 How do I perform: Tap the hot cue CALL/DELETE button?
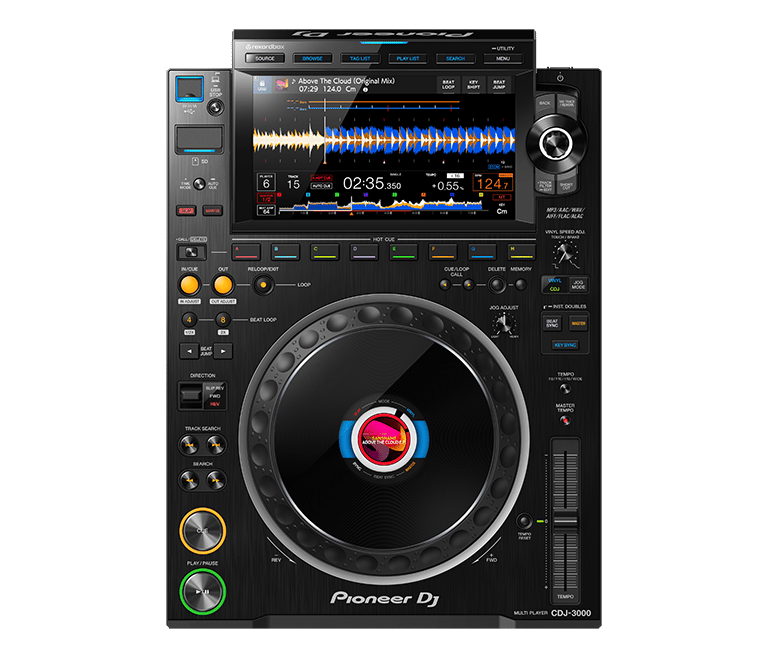tap(192, 252)
